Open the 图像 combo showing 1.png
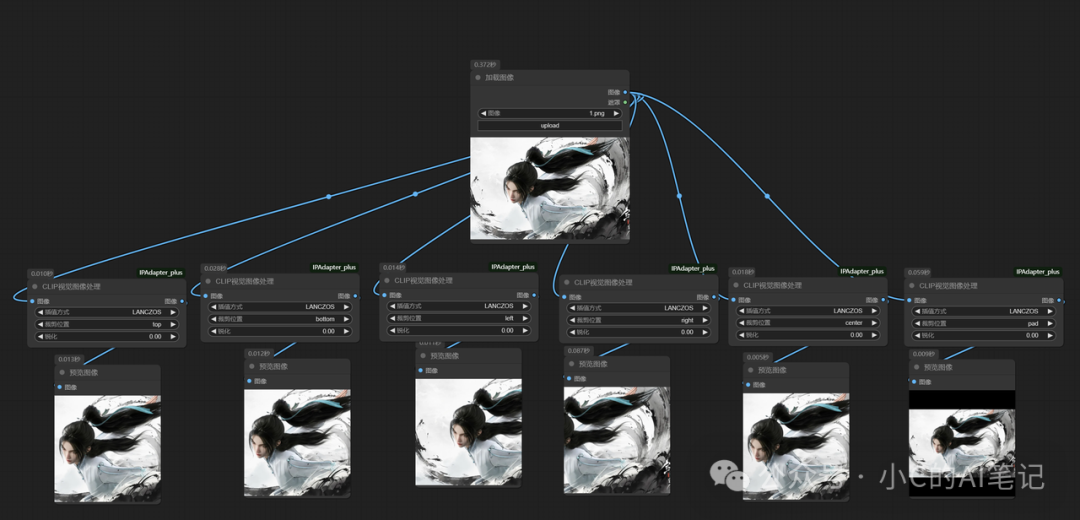Screen dimensions: 1080x520 point(550,113)
